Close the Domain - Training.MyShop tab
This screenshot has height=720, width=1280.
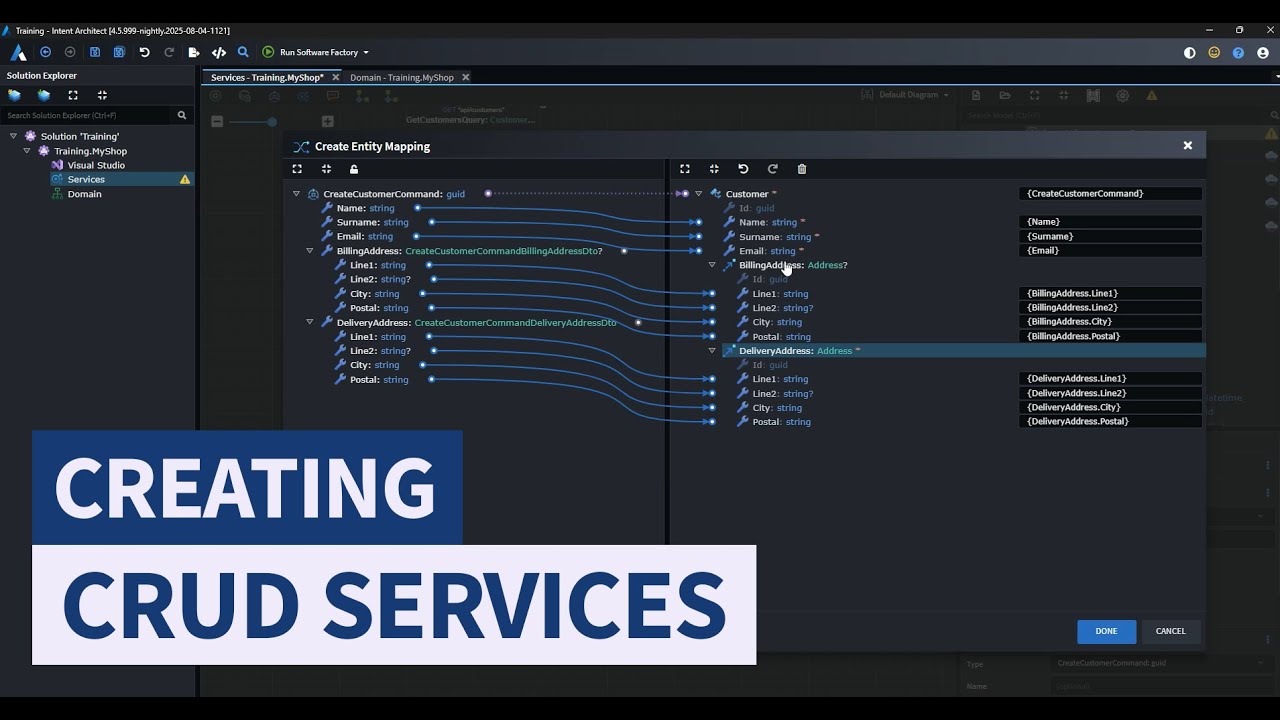click(465, 77)
